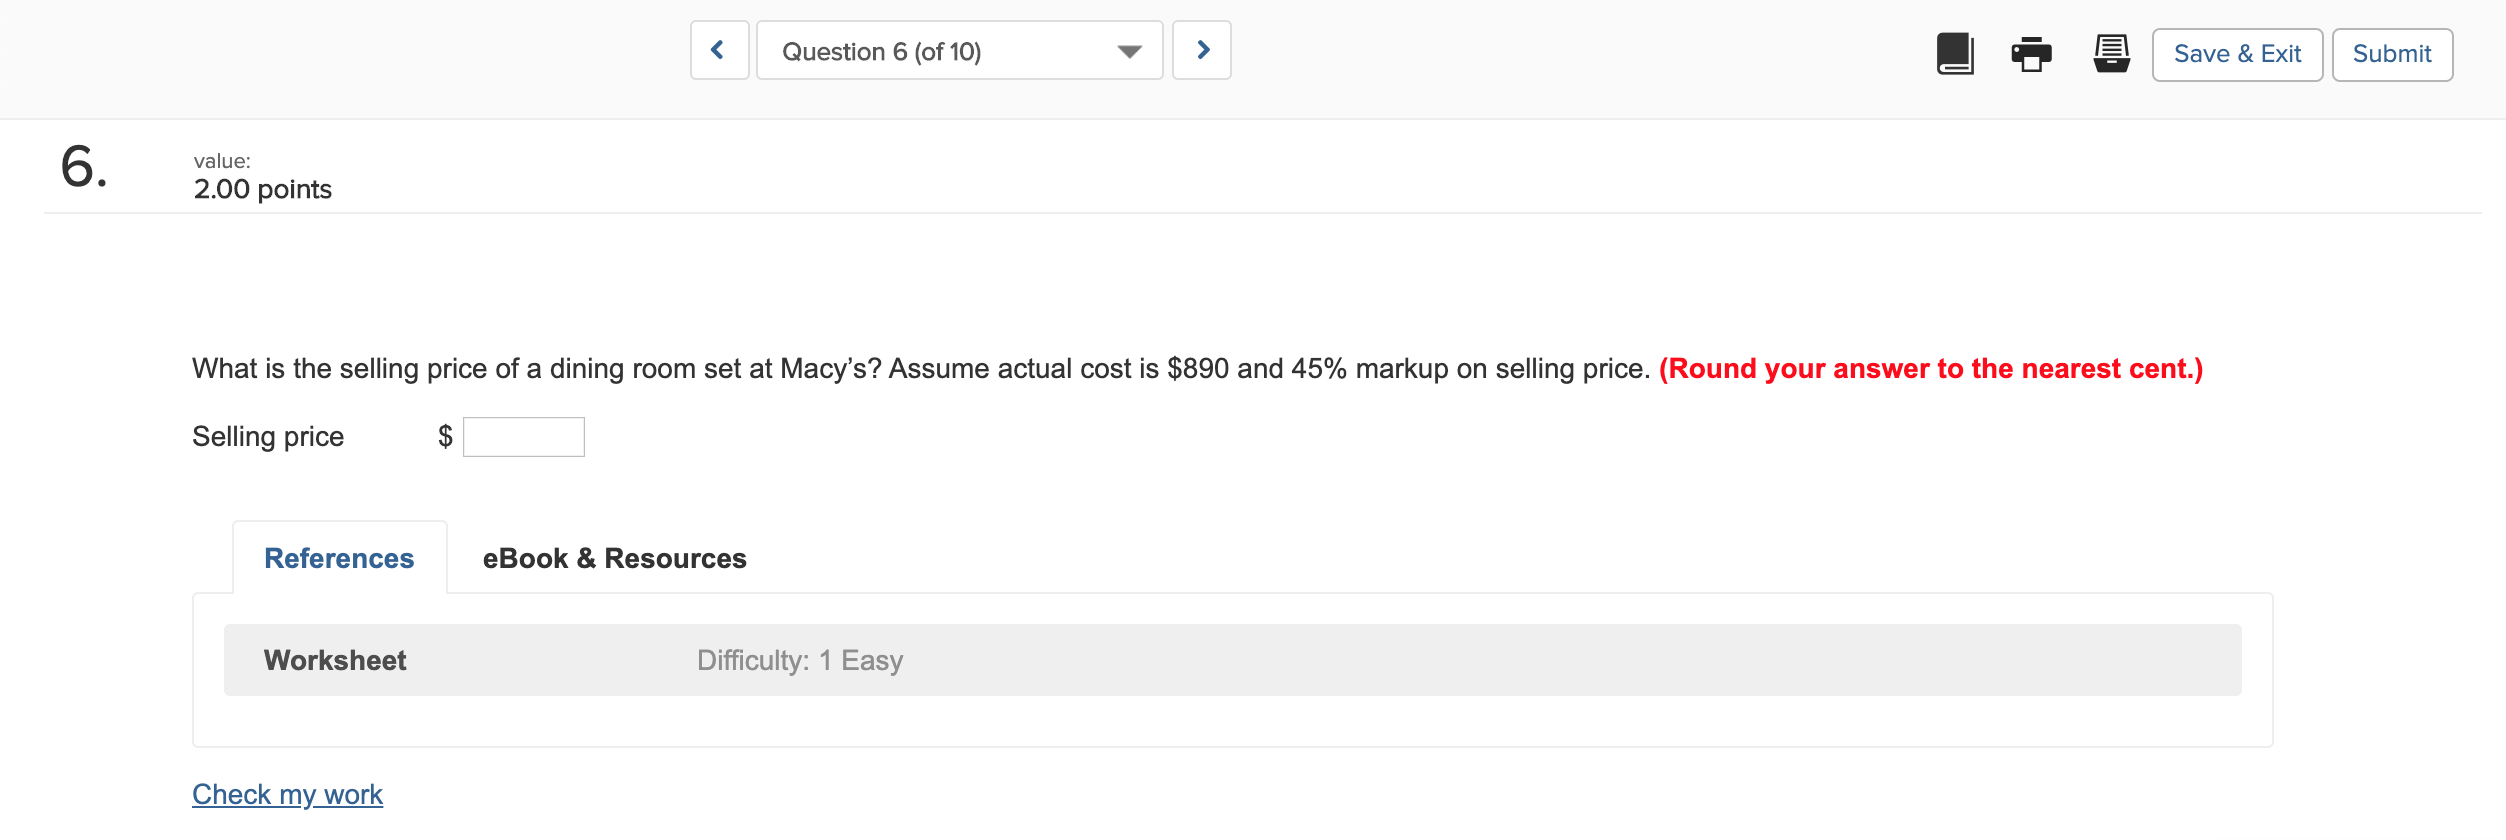Go to the previous question arrow
Screen dimensions: 2506x840
718,50
